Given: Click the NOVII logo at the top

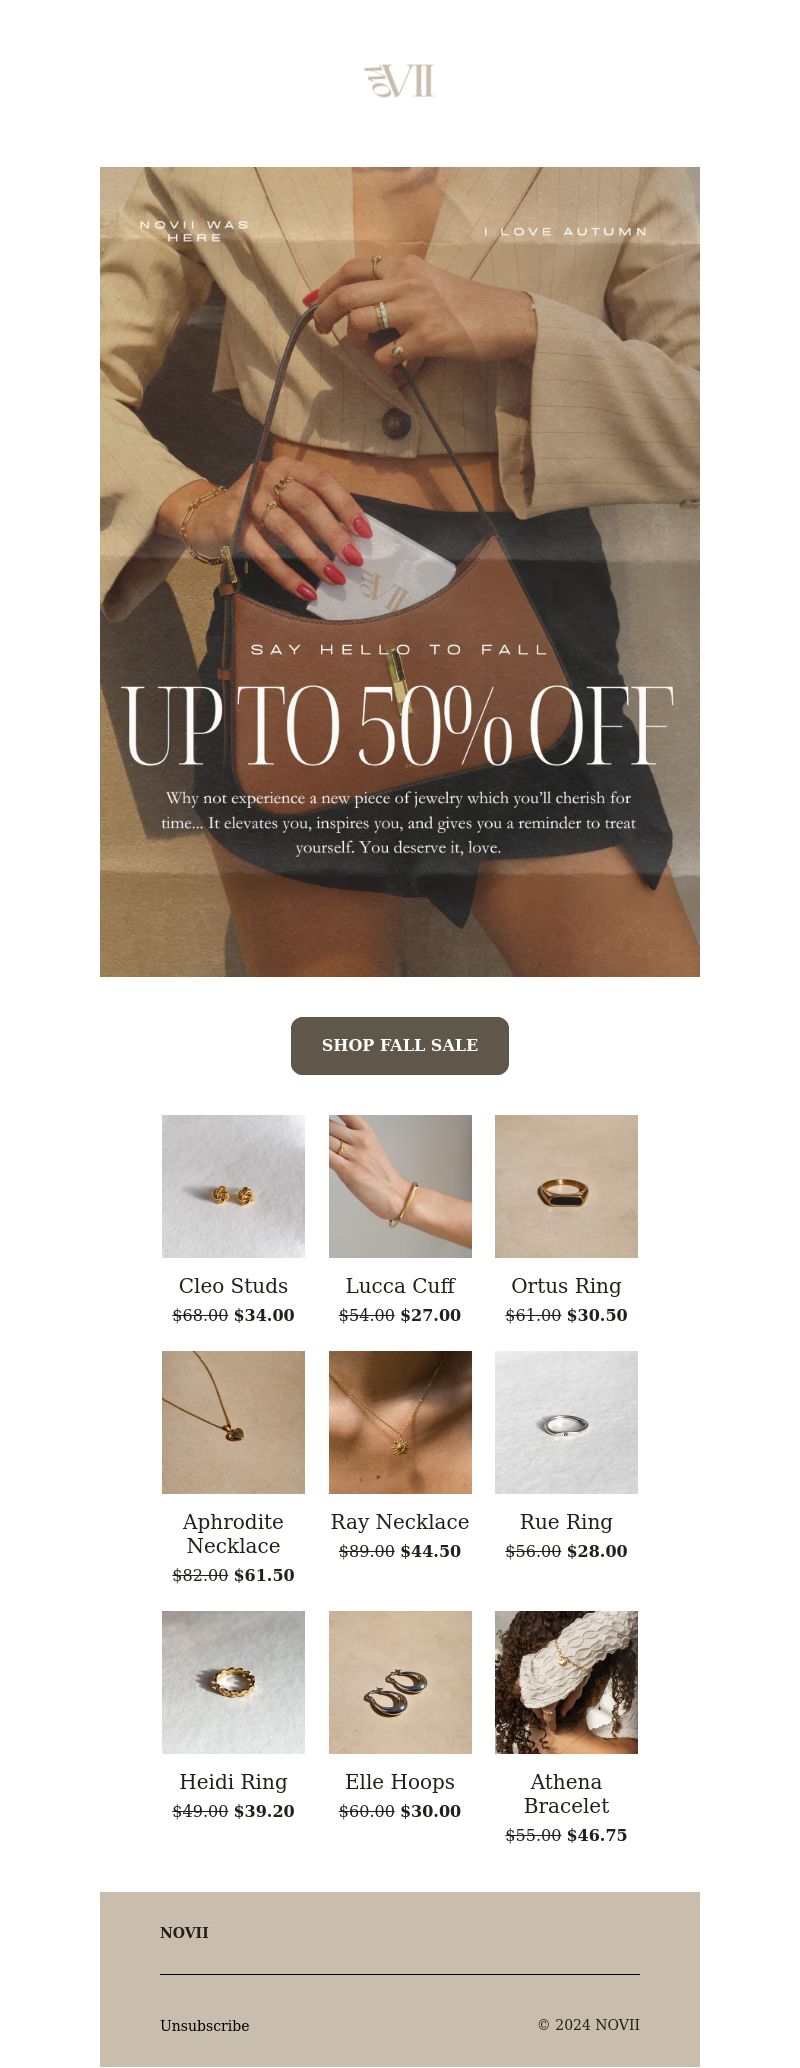Looking at the screenshot, I should click(399, 81).
